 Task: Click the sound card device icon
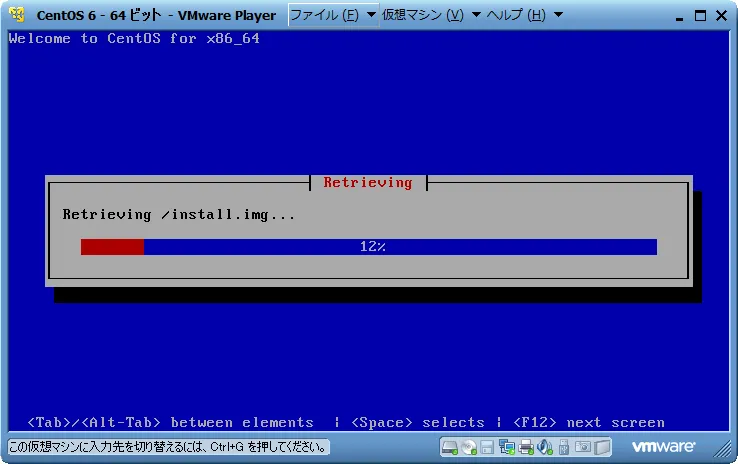(x=545, y=447)
